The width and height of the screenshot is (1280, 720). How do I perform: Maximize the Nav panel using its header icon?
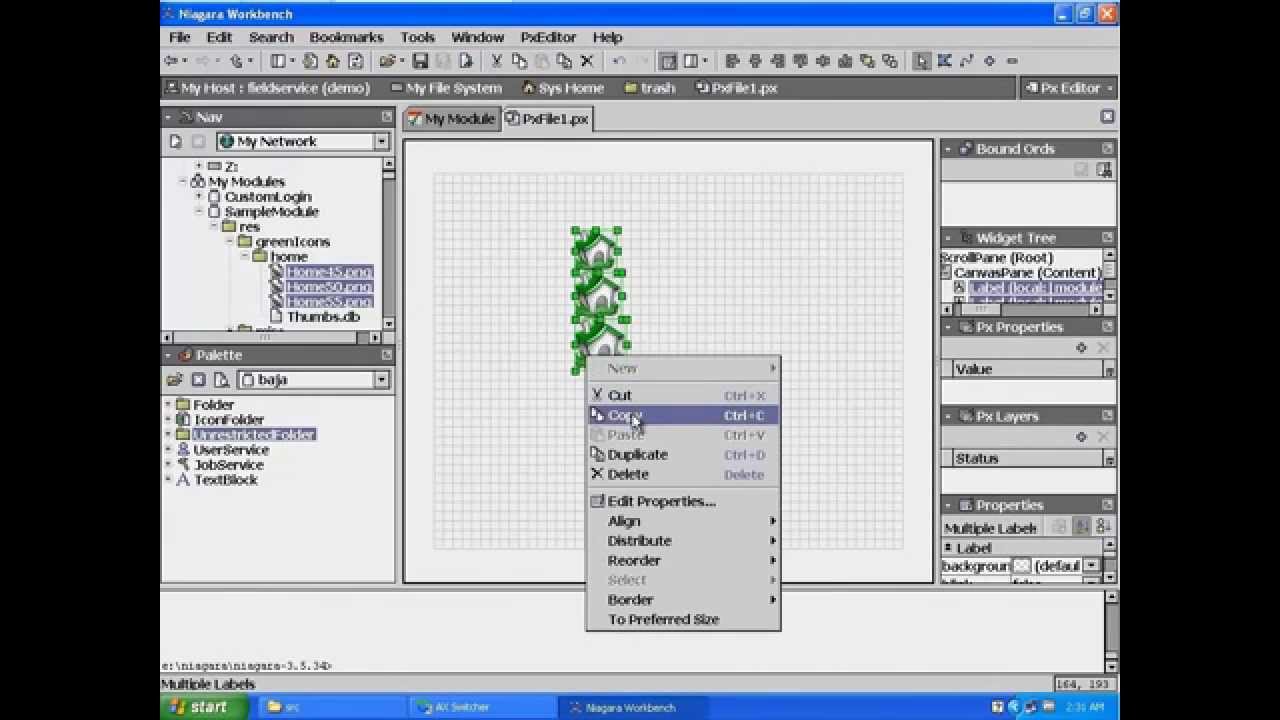pos(387,117)
